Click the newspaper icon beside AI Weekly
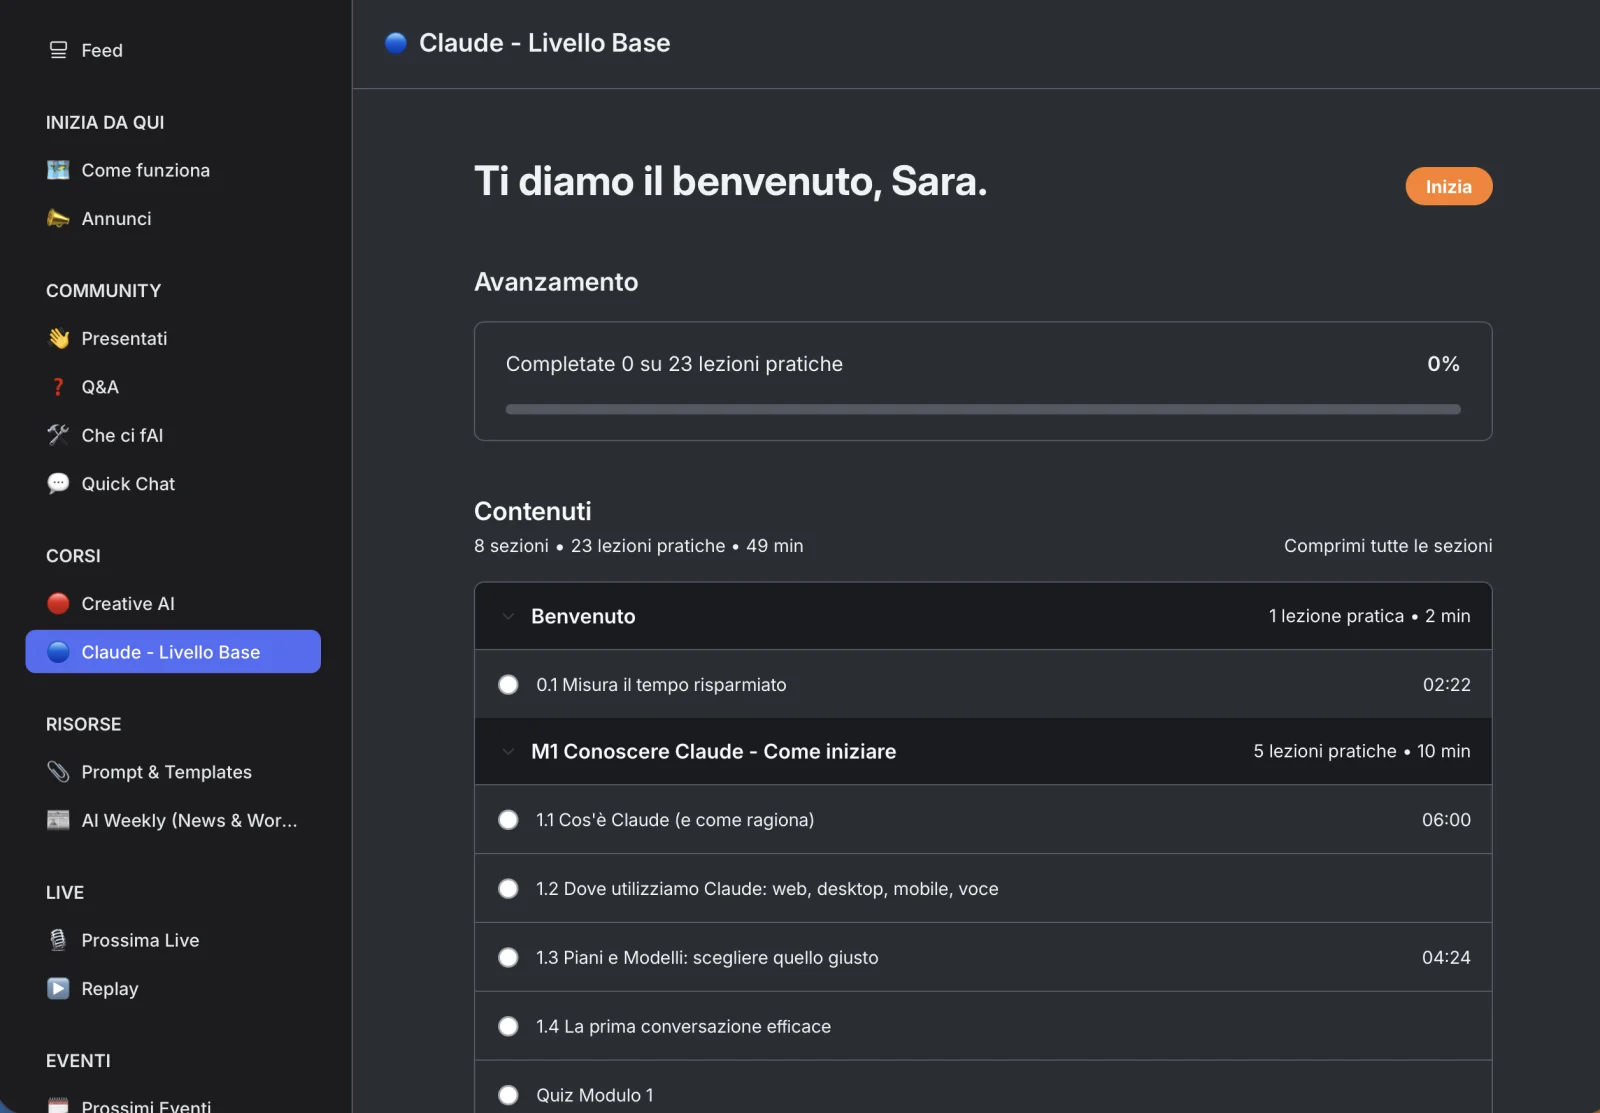 [58, 820]
